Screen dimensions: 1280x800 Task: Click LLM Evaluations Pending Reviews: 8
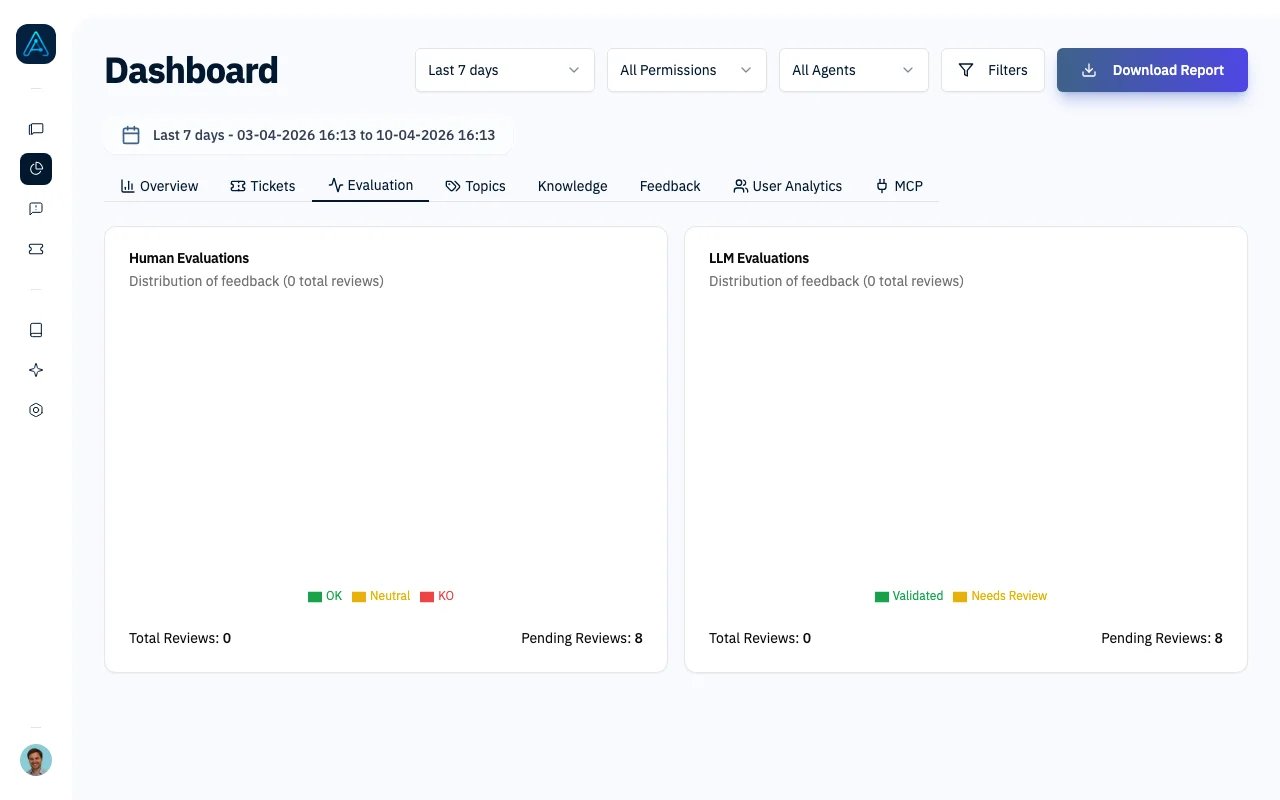pyautogui.click(x=1162, y=638)
